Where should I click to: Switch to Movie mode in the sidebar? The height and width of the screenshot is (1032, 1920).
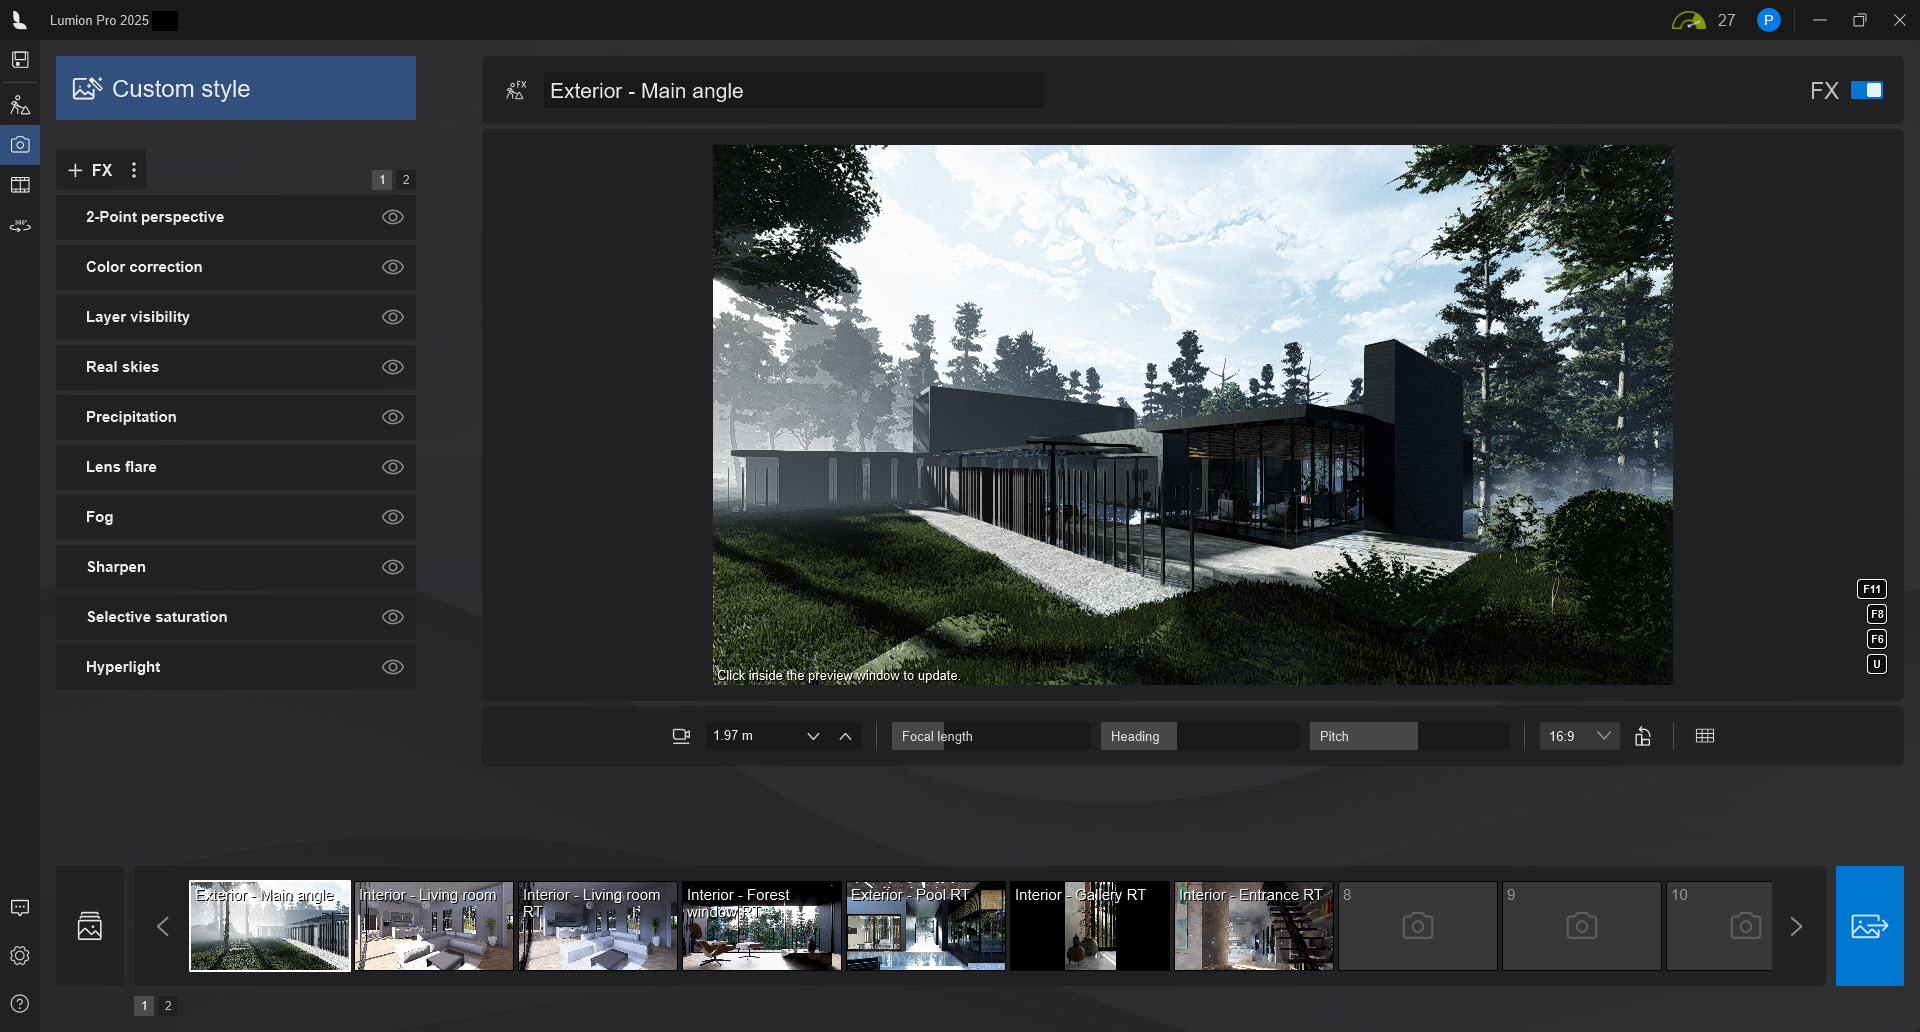[21, 184]
